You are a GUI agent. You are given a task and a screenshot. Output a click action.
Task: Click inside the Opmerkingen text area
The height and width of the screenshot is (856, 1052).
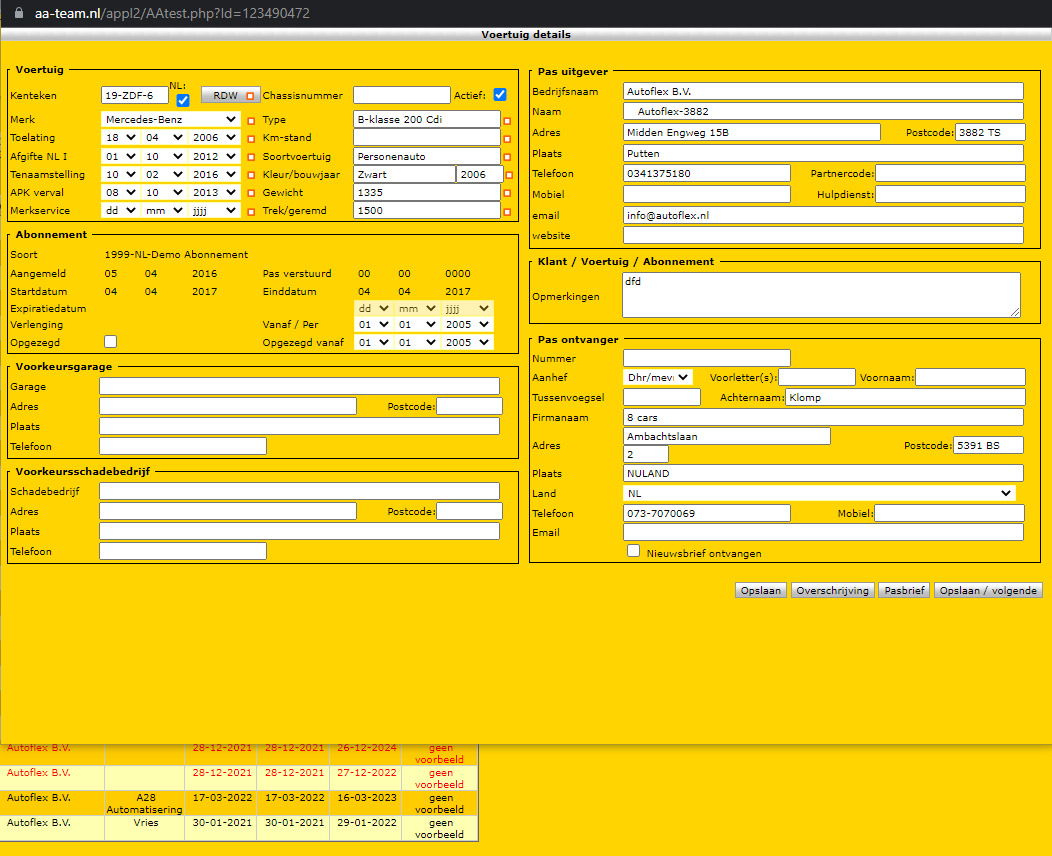(x=820, y=295)
